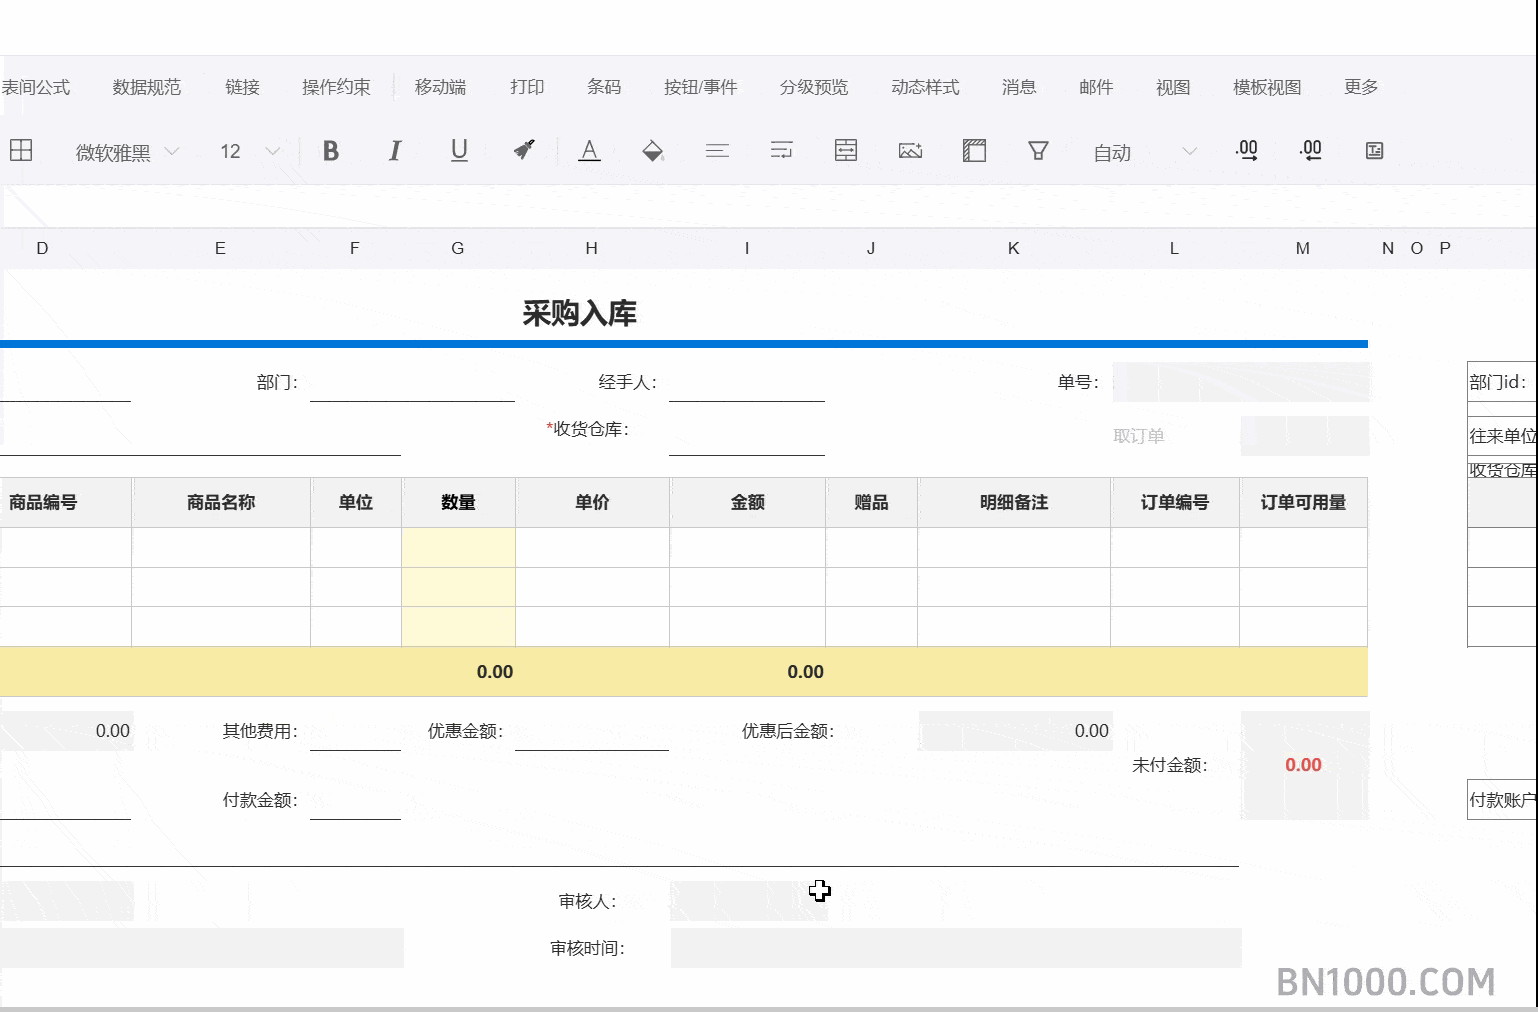Select the 单价 header cell
The width and height of the screenshot is (1538, 1012).
click(592, 502)
